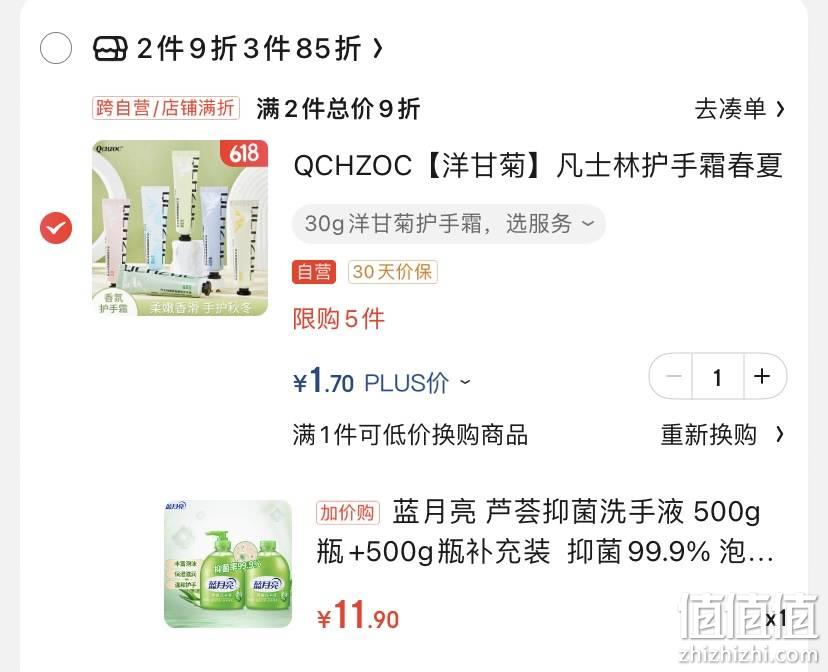Click the store icon beside 2件9折
This screenshot has height=672, width=828.
coord(110,49)
